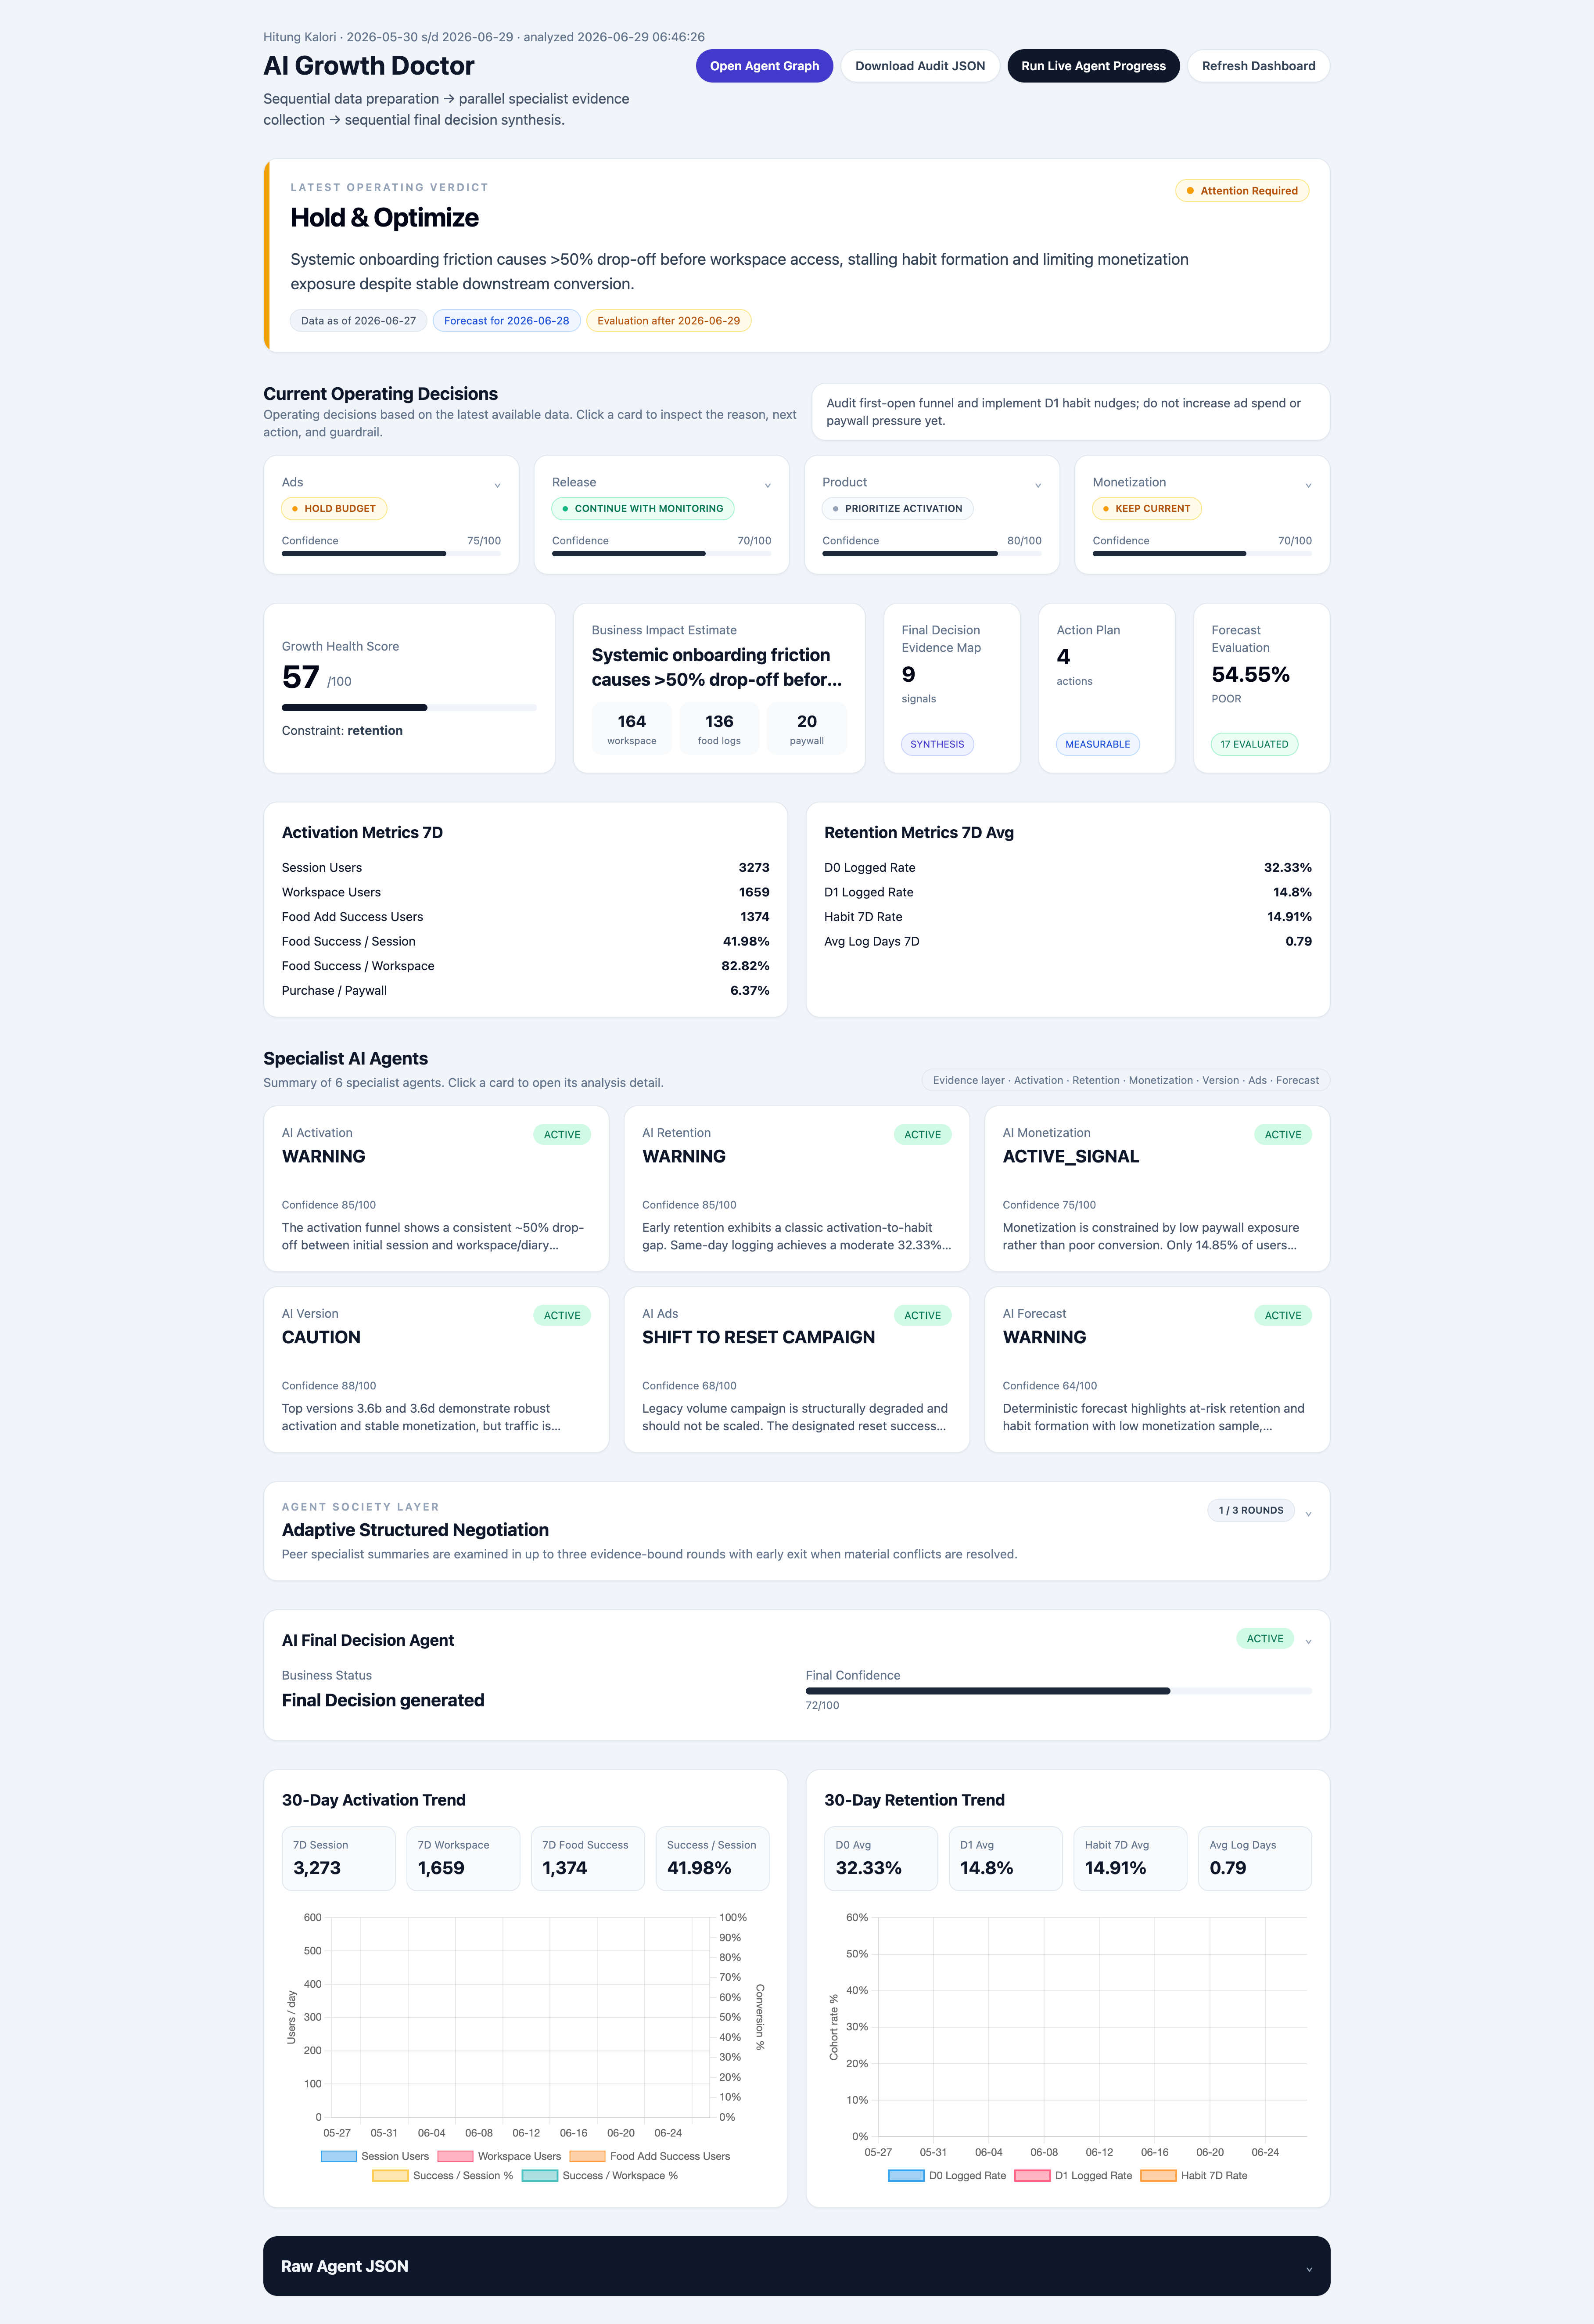The height and width of the screenshot is (2324, 1594).
Task: Click the 'Forecast for 2026-06-28' chip
Action: click(x=506, y=321)
